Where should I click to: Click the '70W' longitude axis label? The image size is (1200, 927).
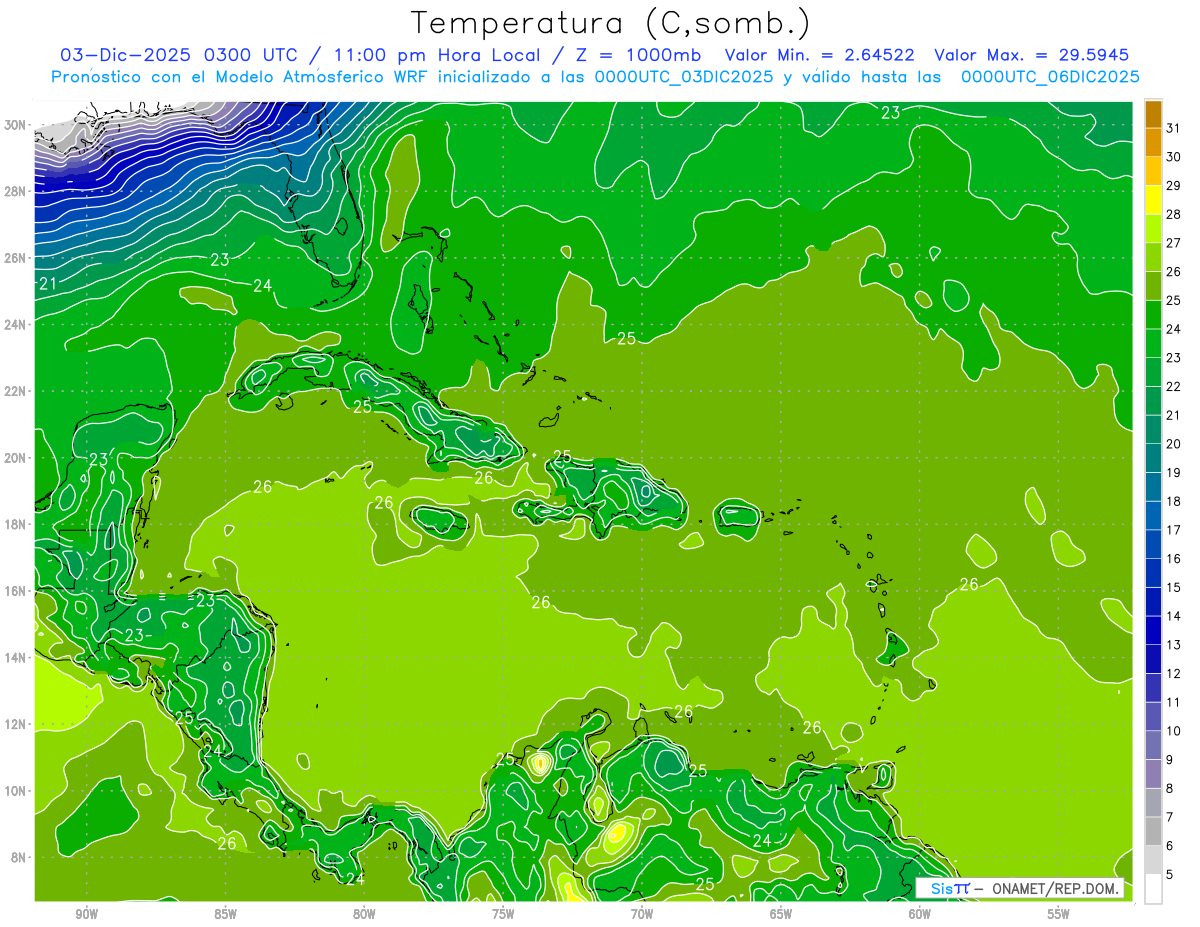pyautogui.click(x=642, y=914)
